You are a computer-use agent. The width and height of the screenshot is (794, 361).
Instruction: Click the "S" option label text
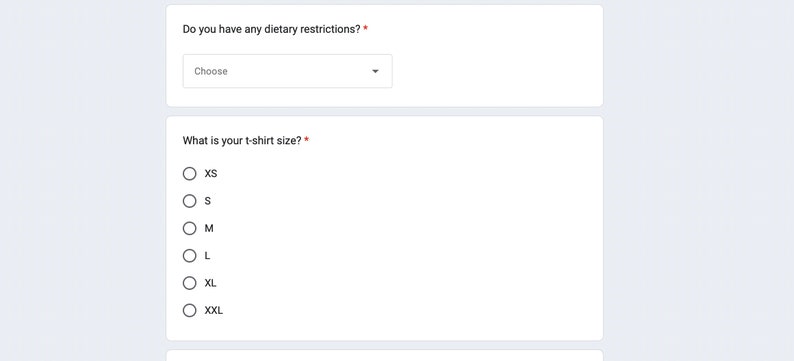tap(208, 201)
